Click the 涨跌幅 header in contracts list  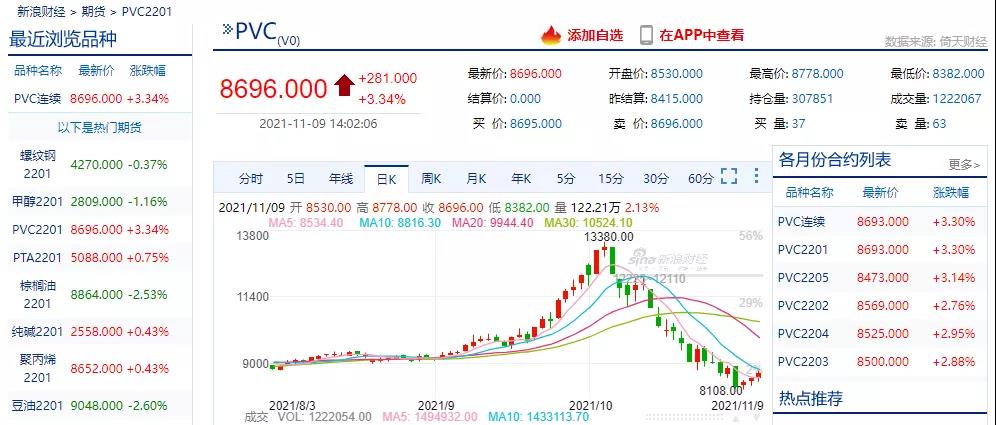click(951, 192)
